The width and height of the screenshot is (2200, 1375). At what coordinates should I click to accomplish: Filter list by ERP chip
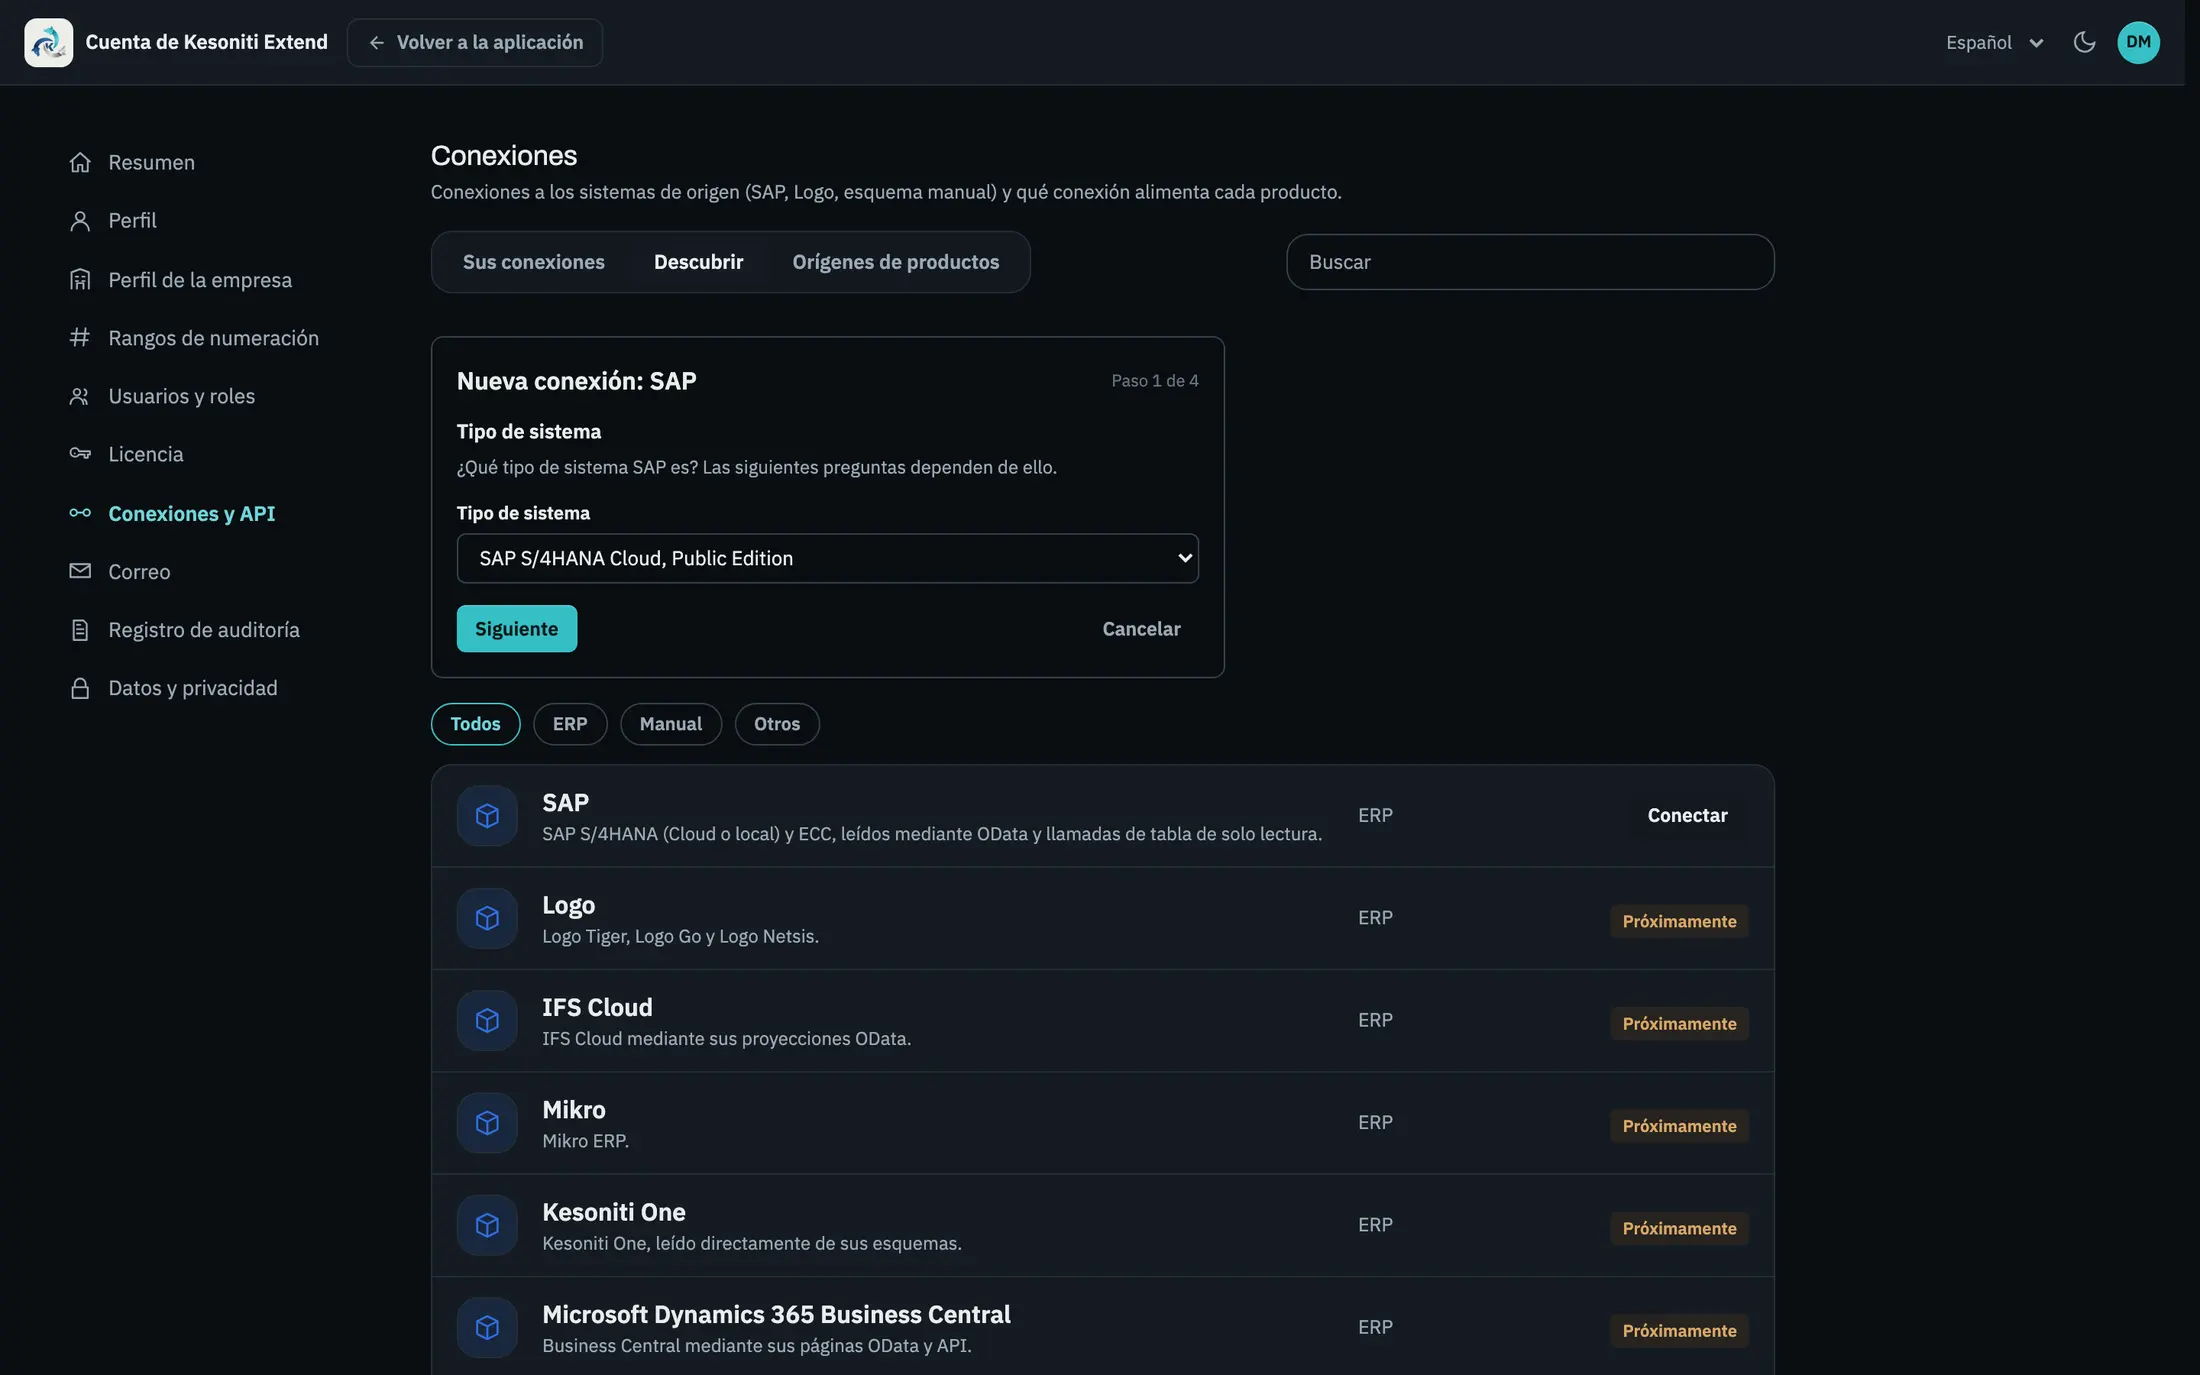(x=570, y=724)
